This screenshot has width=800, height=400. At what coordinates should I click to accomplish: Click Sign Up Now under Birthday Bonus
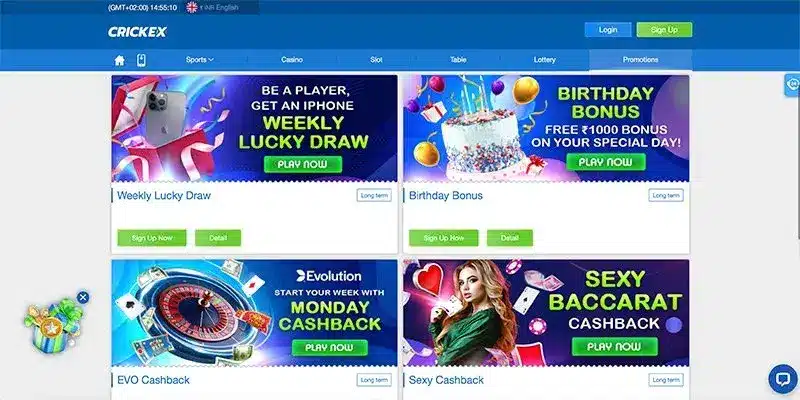point(444,238)
